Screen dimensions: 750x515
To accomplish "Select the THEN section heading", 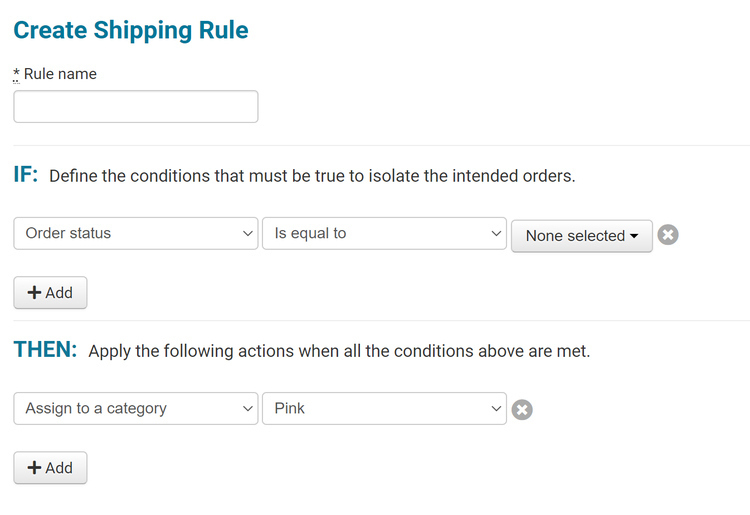I will pyautogui.click(x=45, y=350).
